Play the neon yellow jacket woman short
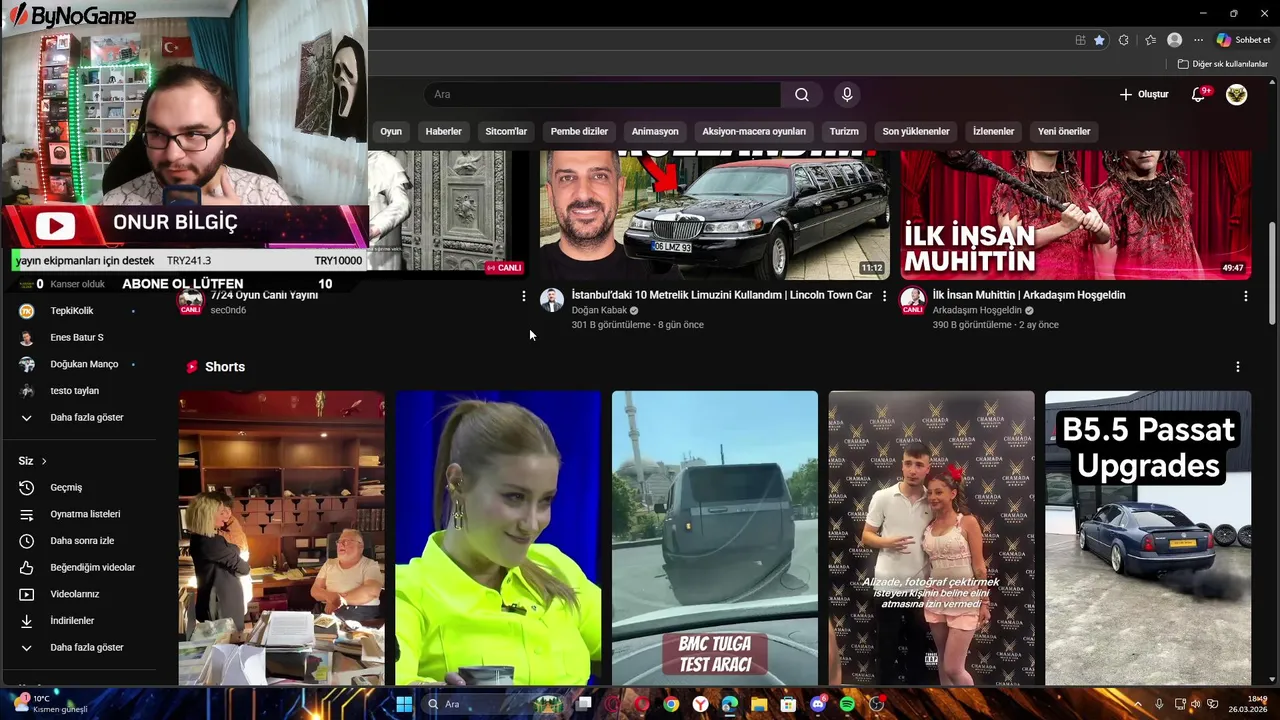1280x720 pixels. 498,538
